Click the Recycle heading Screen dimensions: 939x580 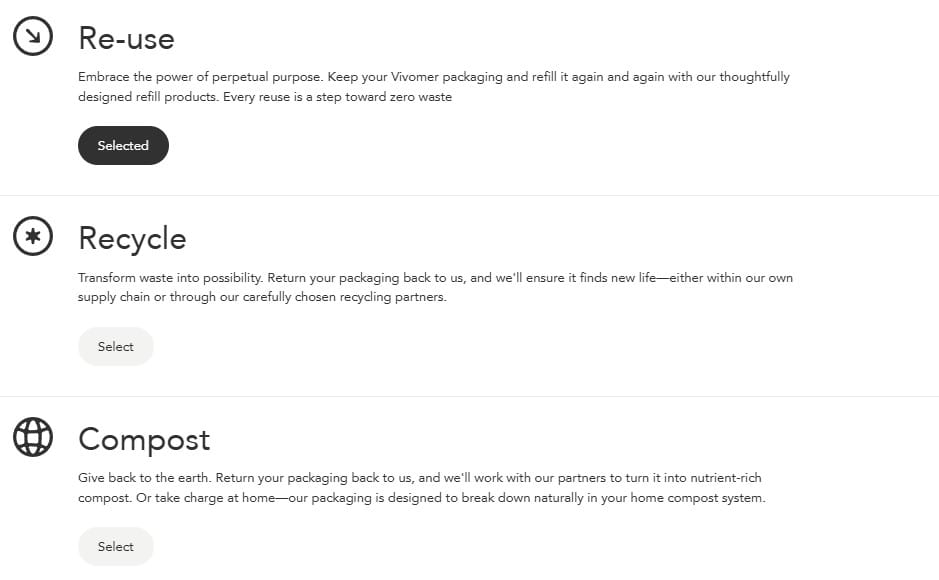point(132,239)
